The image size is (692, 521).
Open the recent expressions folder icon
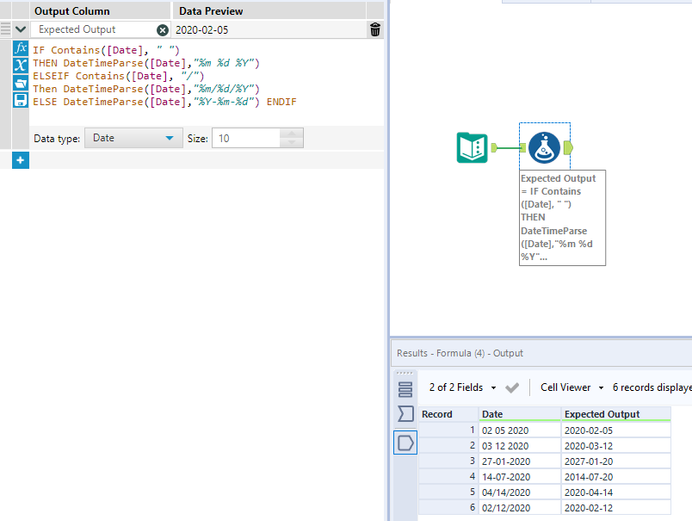pos(20,83)
